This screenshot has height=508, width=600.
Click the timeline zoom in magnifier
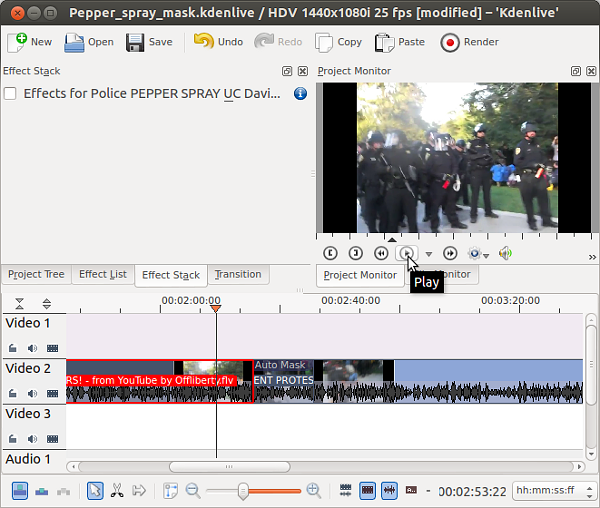pyautogui.click(x=314, y=490)
